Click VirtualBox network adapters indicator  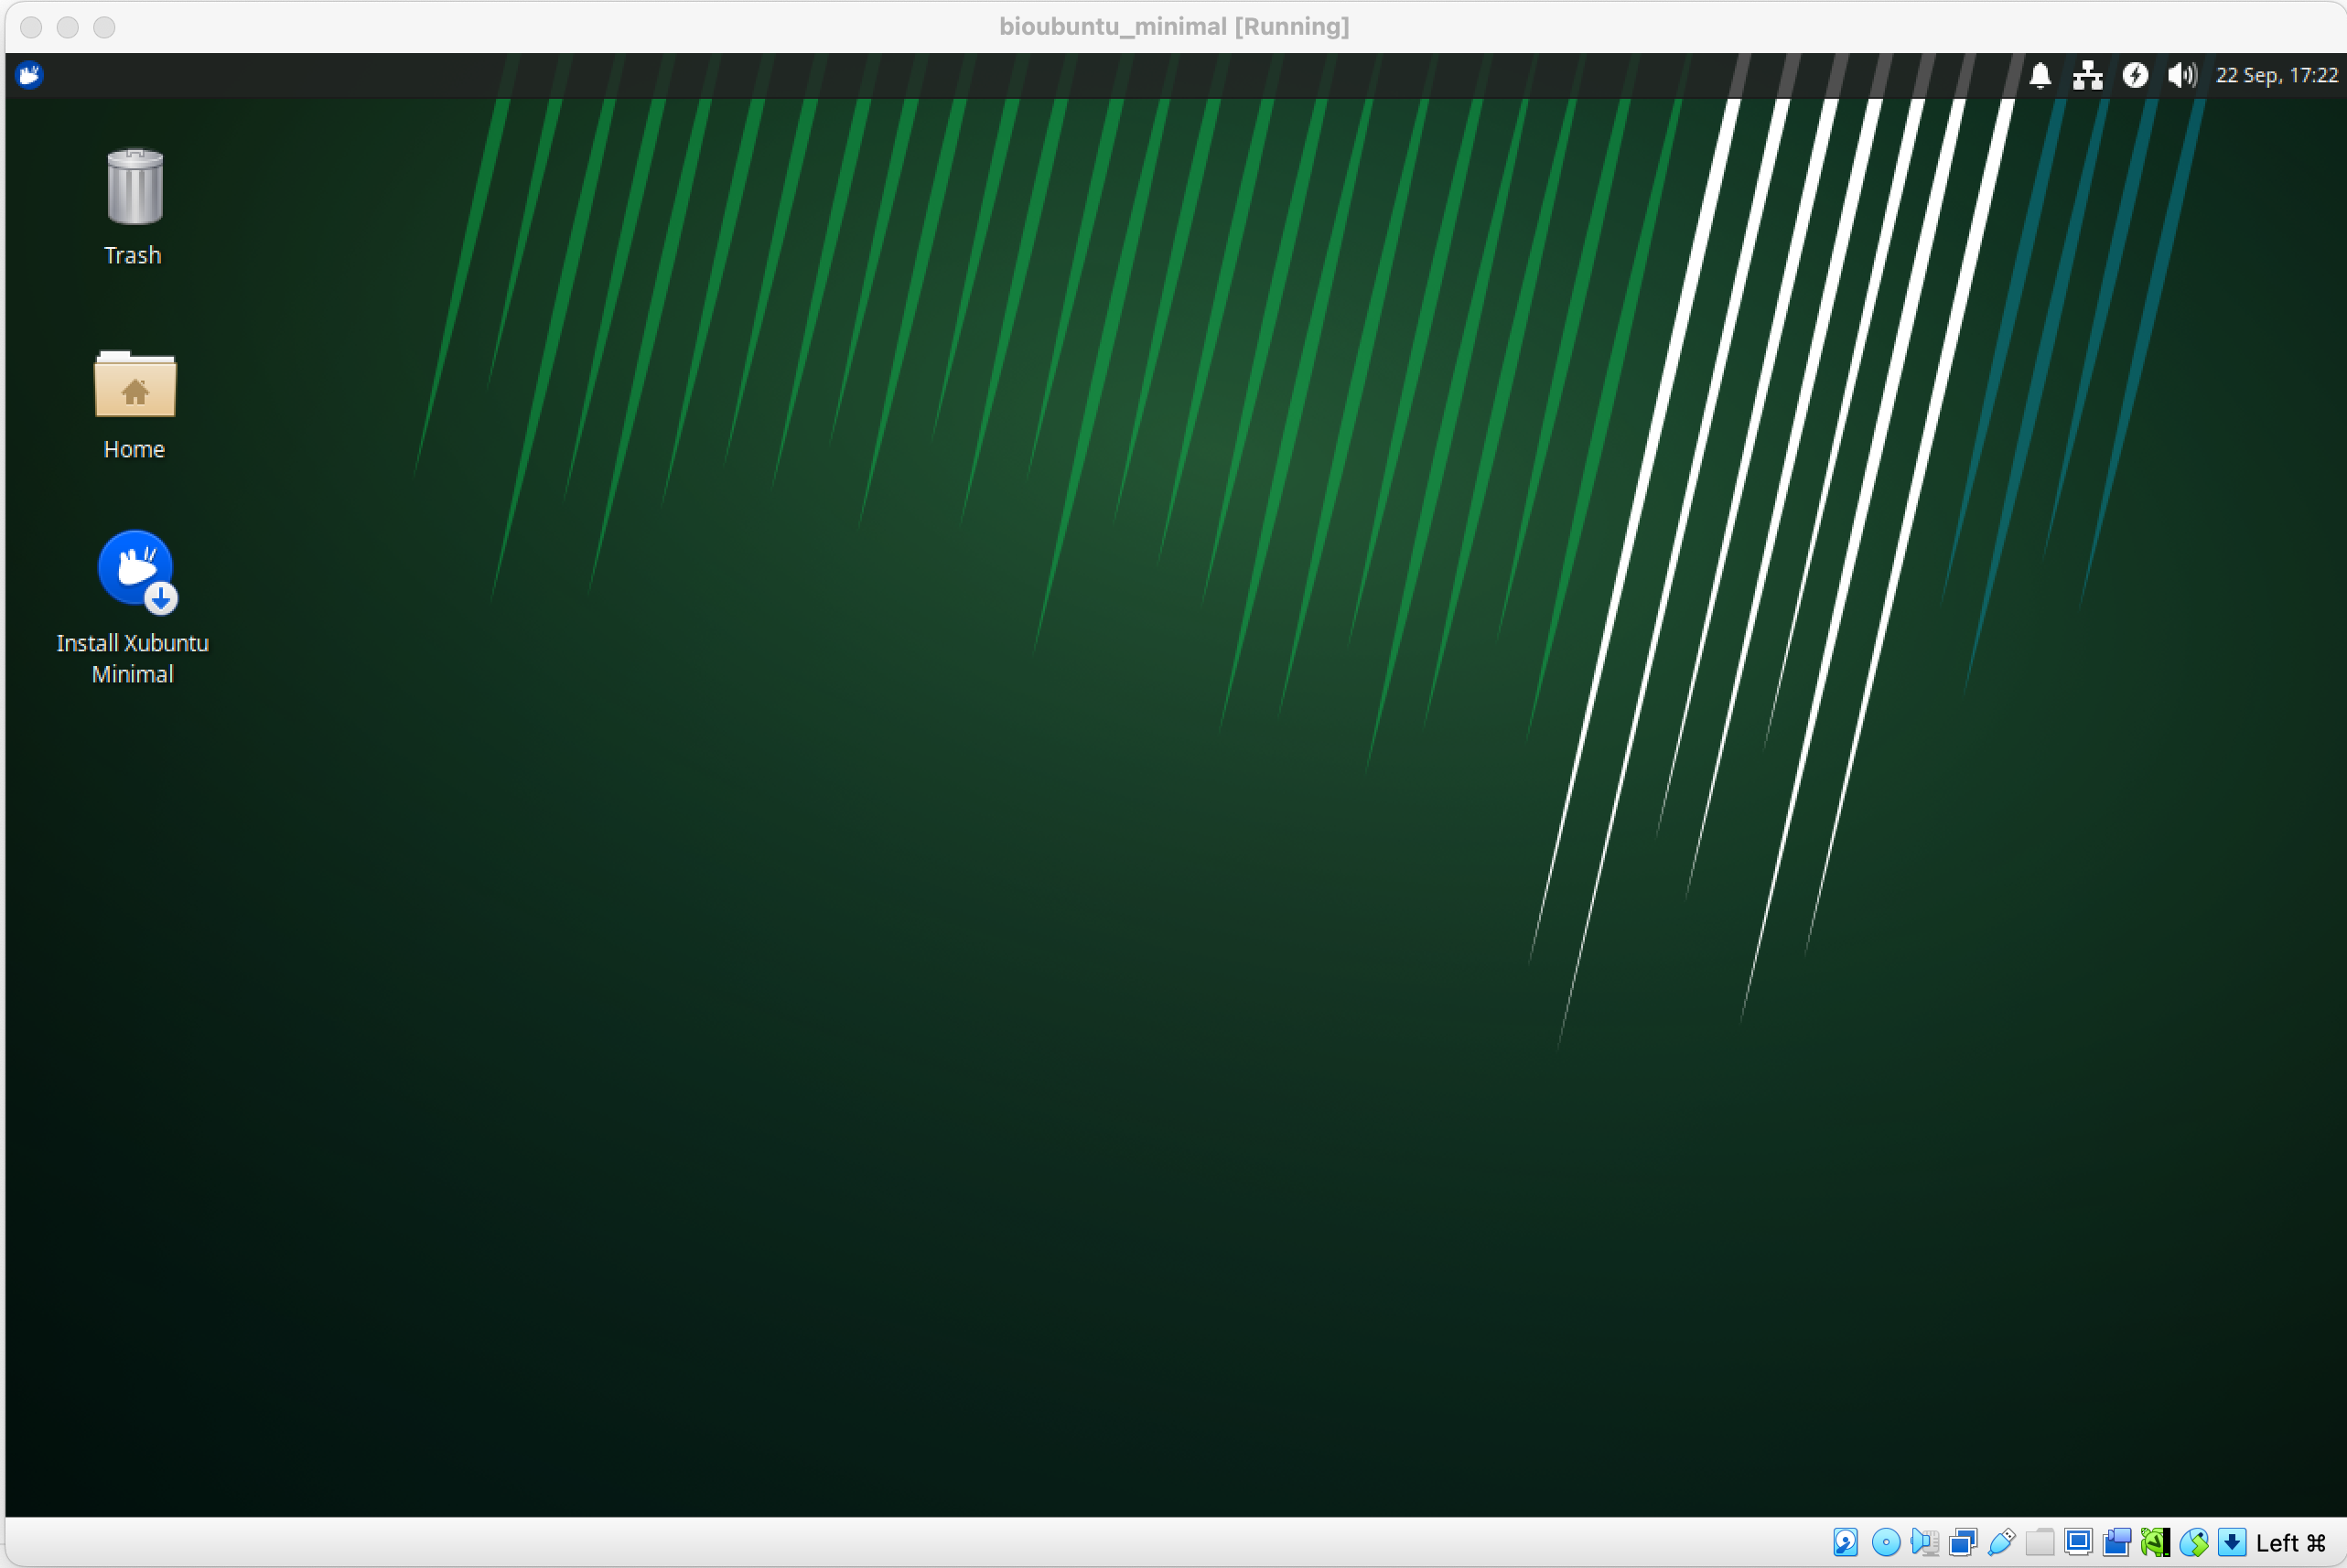[1963, 1542]
